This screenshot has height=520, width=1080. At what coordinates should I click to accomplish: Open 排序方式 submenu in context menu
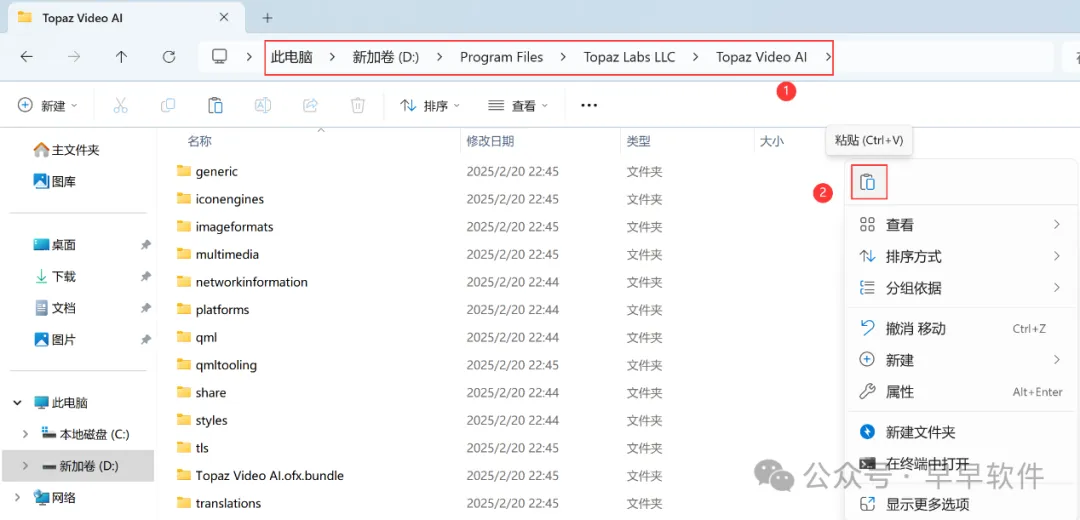(x=961, y=257)
